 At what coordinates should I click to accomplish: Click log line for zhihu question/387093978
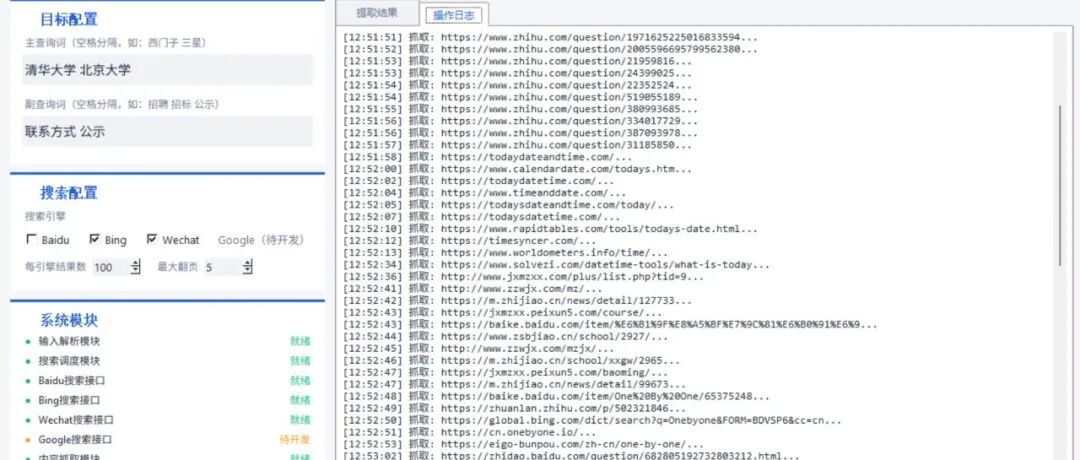[x=521, y=133]
